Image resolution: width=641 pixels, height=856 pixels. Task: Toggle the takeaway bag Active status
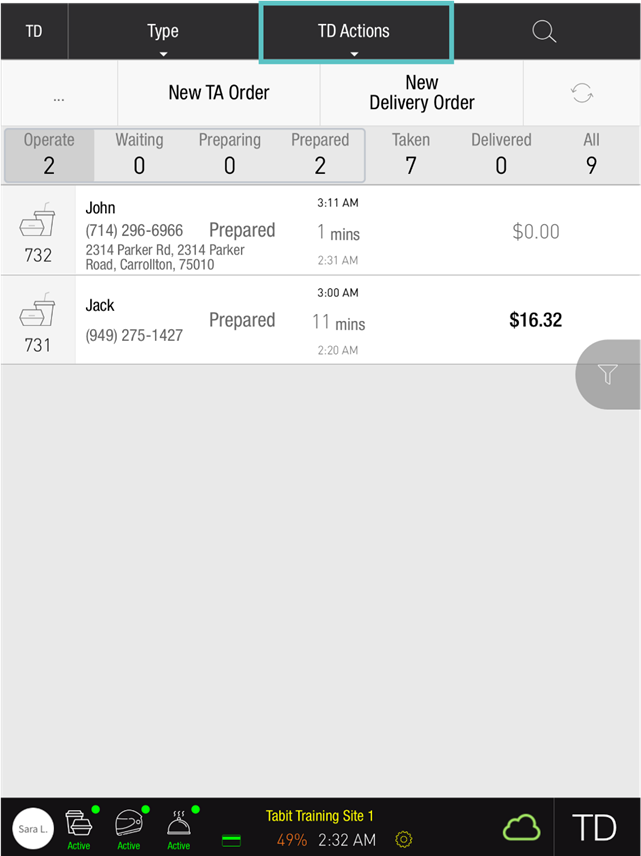pos(79,828)
